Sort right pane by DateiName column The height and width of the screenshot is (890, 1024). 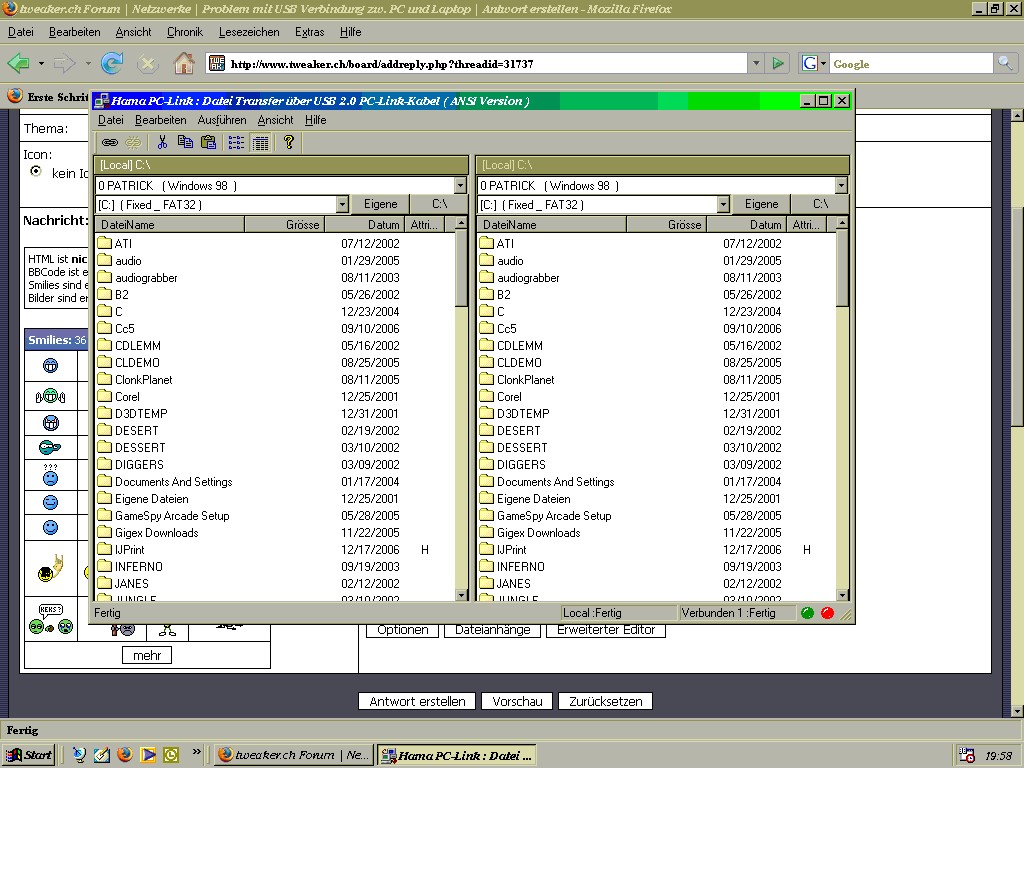pyautogui.click(x=552, y=225)
